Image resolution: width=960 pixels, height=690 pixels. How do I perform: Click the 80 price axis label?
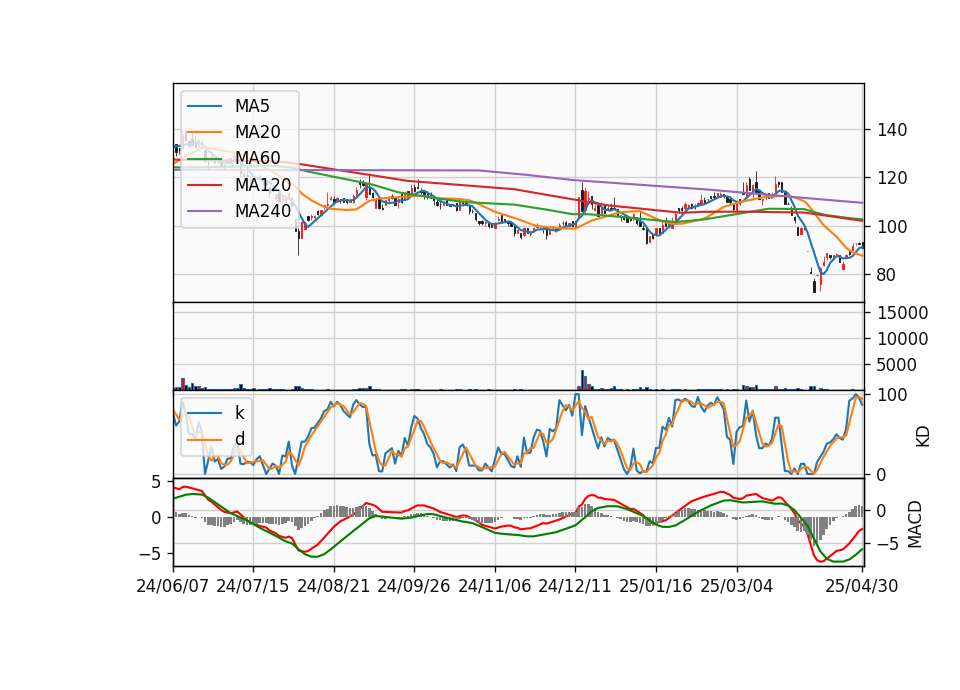(887, 276)
